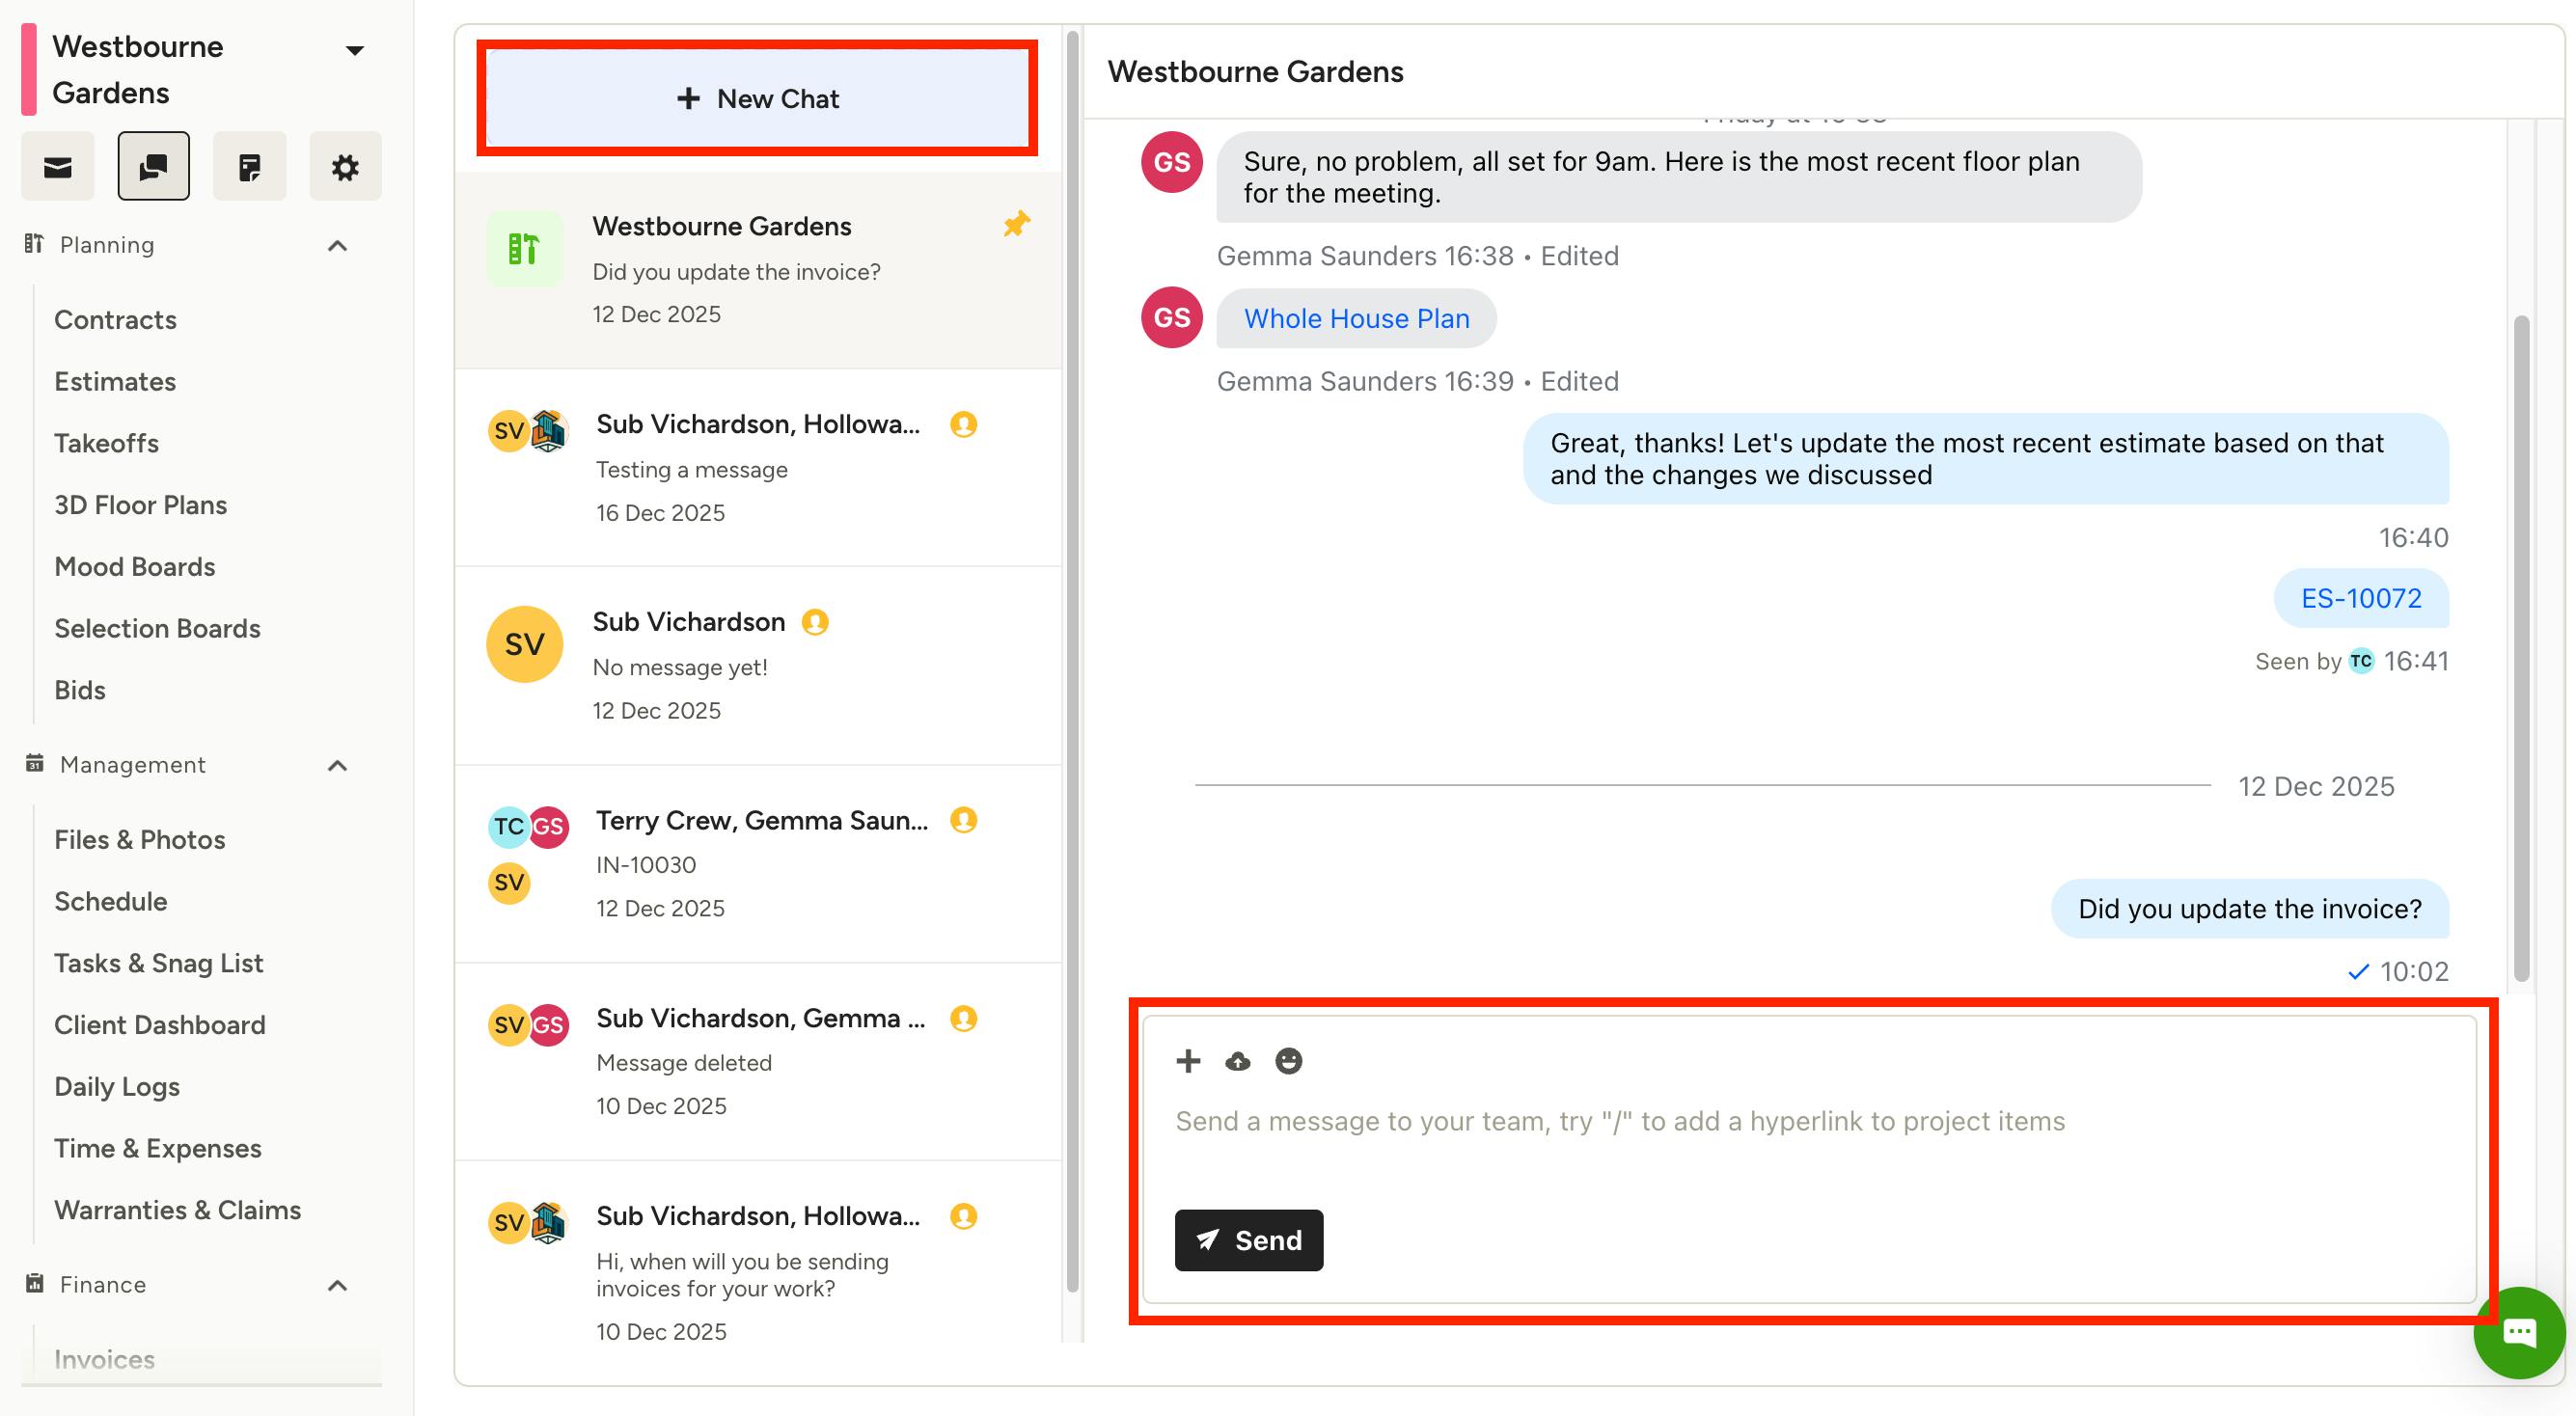The height and width of the screenshot is (1416, 2576).
Task: Open Sub Vichardson 'No message yet!' chat
Action: pos(758,666)
